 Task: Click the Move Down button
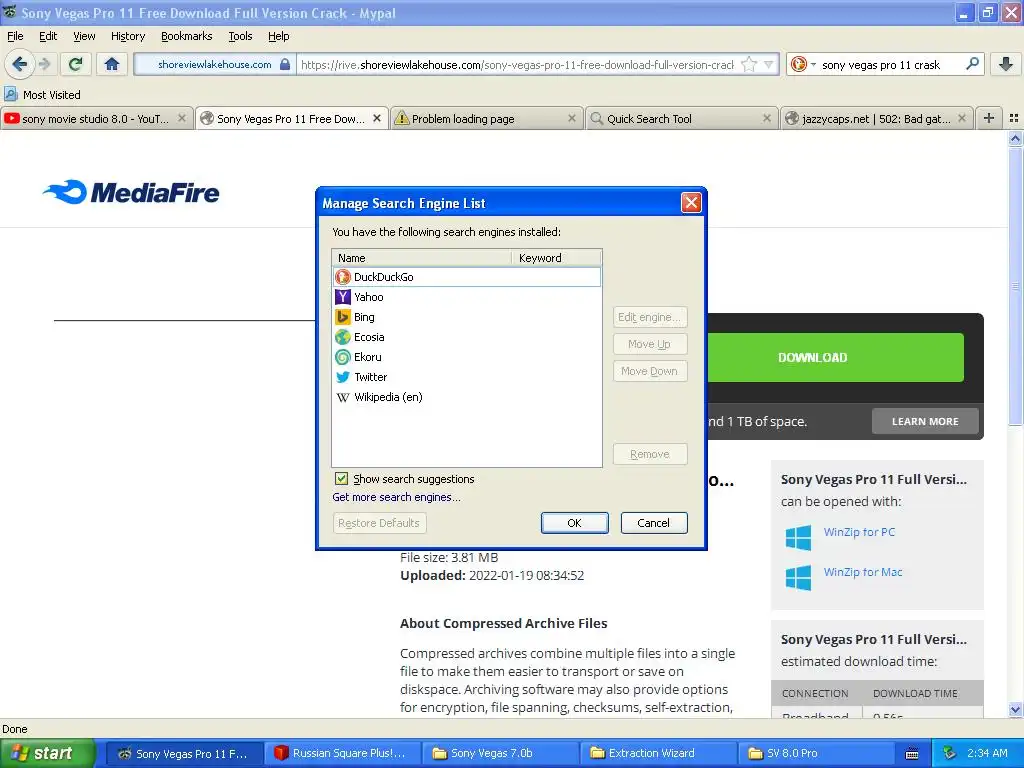click(650, 371)
